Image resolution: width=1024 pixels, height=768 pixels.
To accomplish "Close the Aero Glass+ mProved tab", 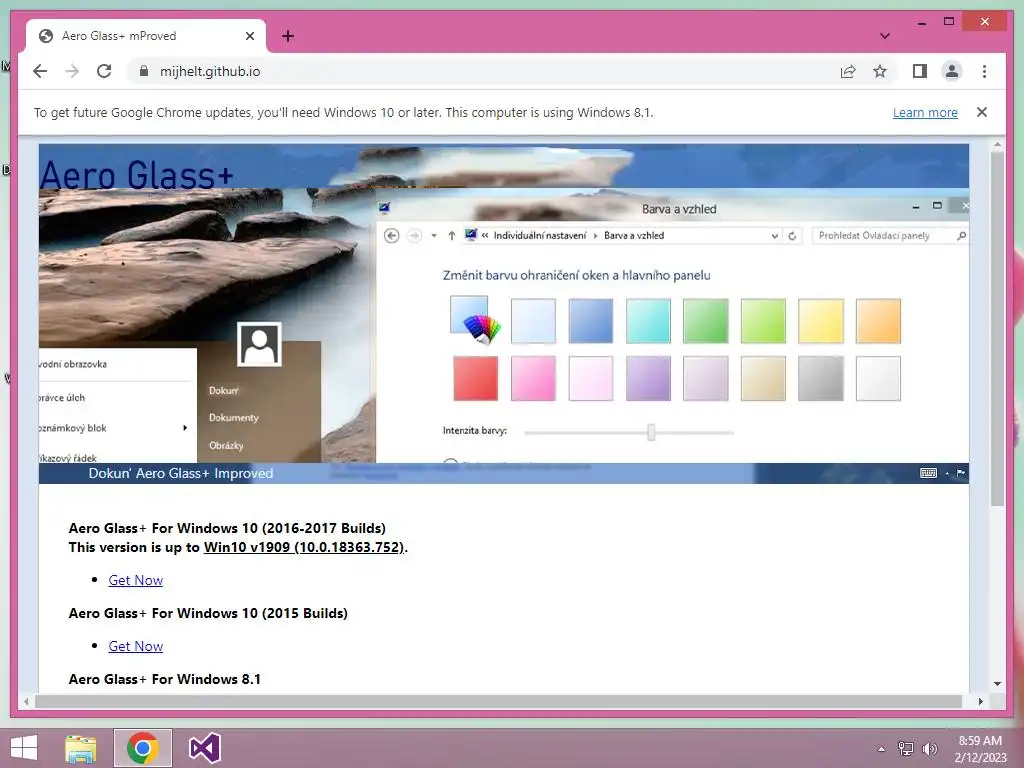I will pos(249,36).
